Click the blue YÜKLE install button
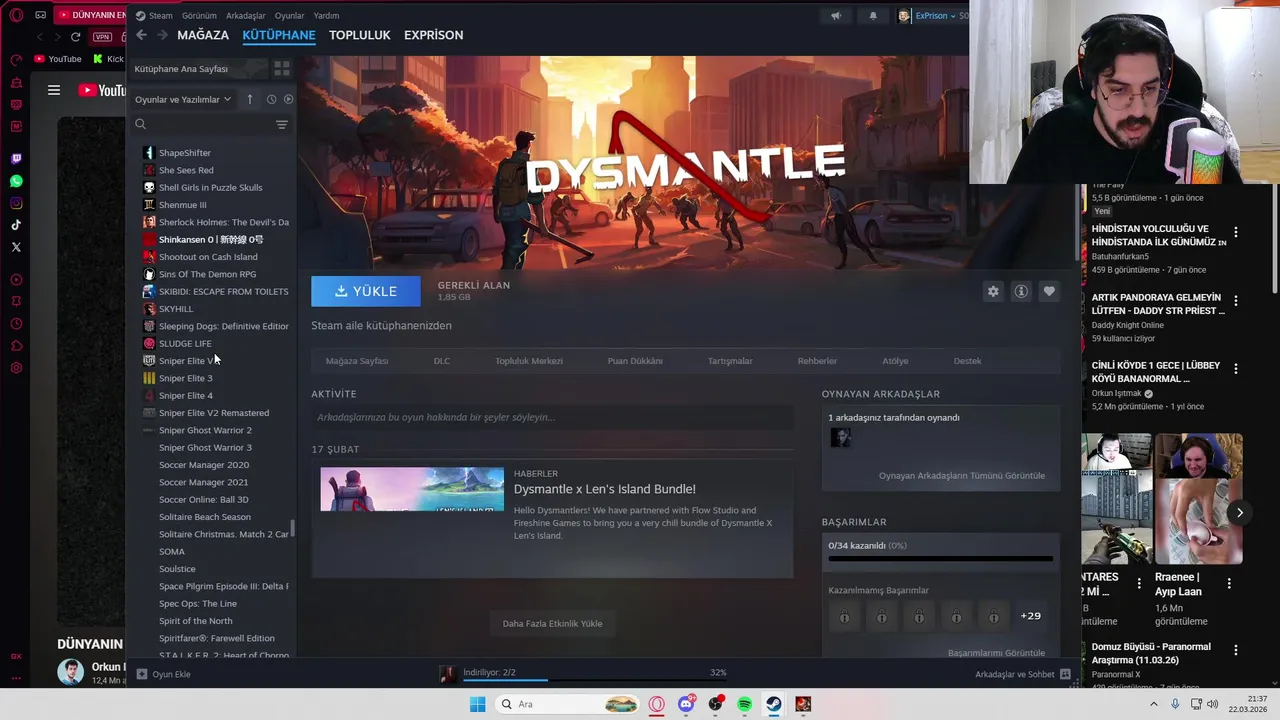This screenshot has width=1280, height=720. [366, 291]
